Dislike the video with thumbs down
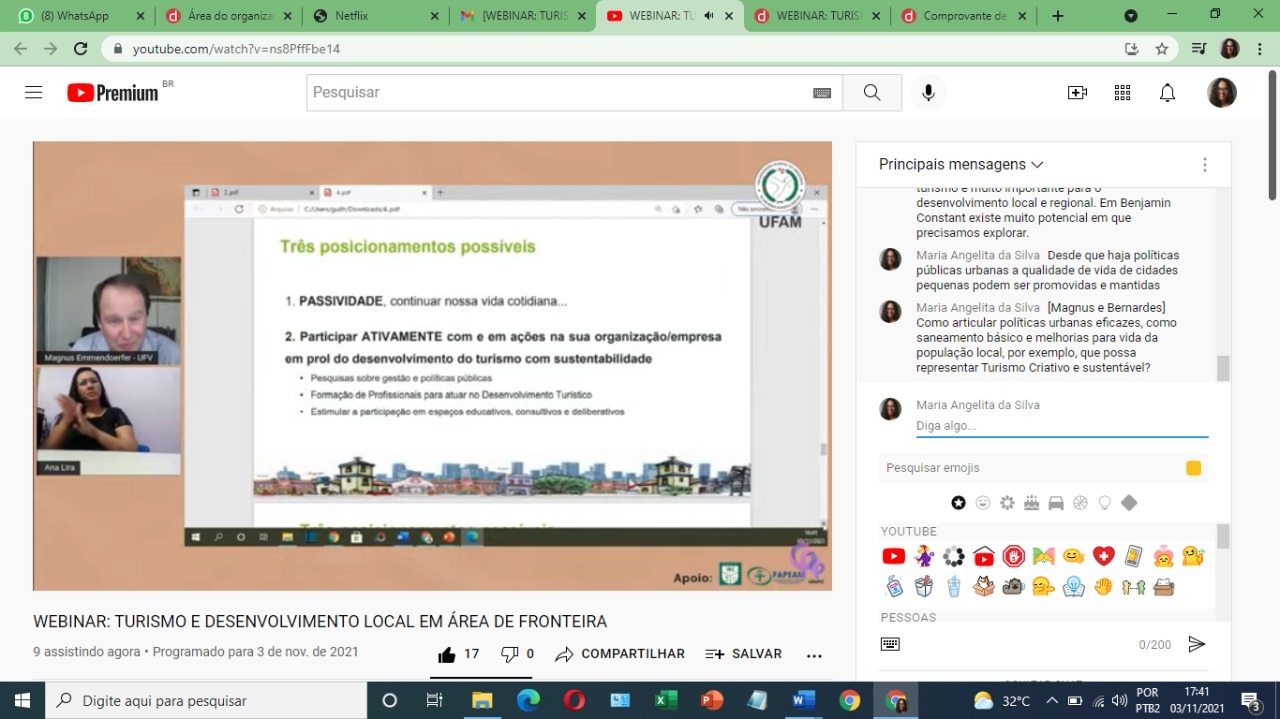 point(510,654)
